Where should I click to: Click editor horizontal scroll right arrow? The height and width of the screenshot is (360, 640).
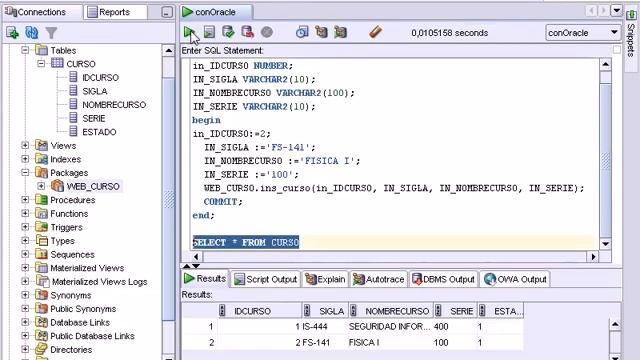coord(593,257)
